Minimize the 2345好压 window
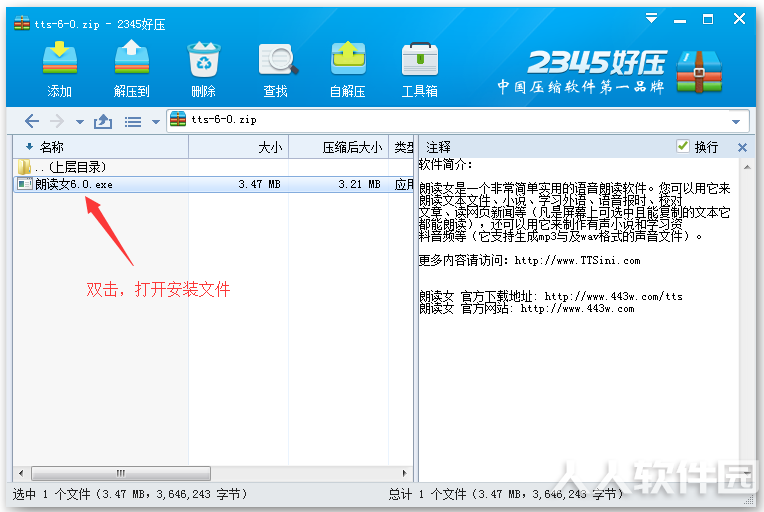This screenshot has width=764, height=512. point(680,21)
